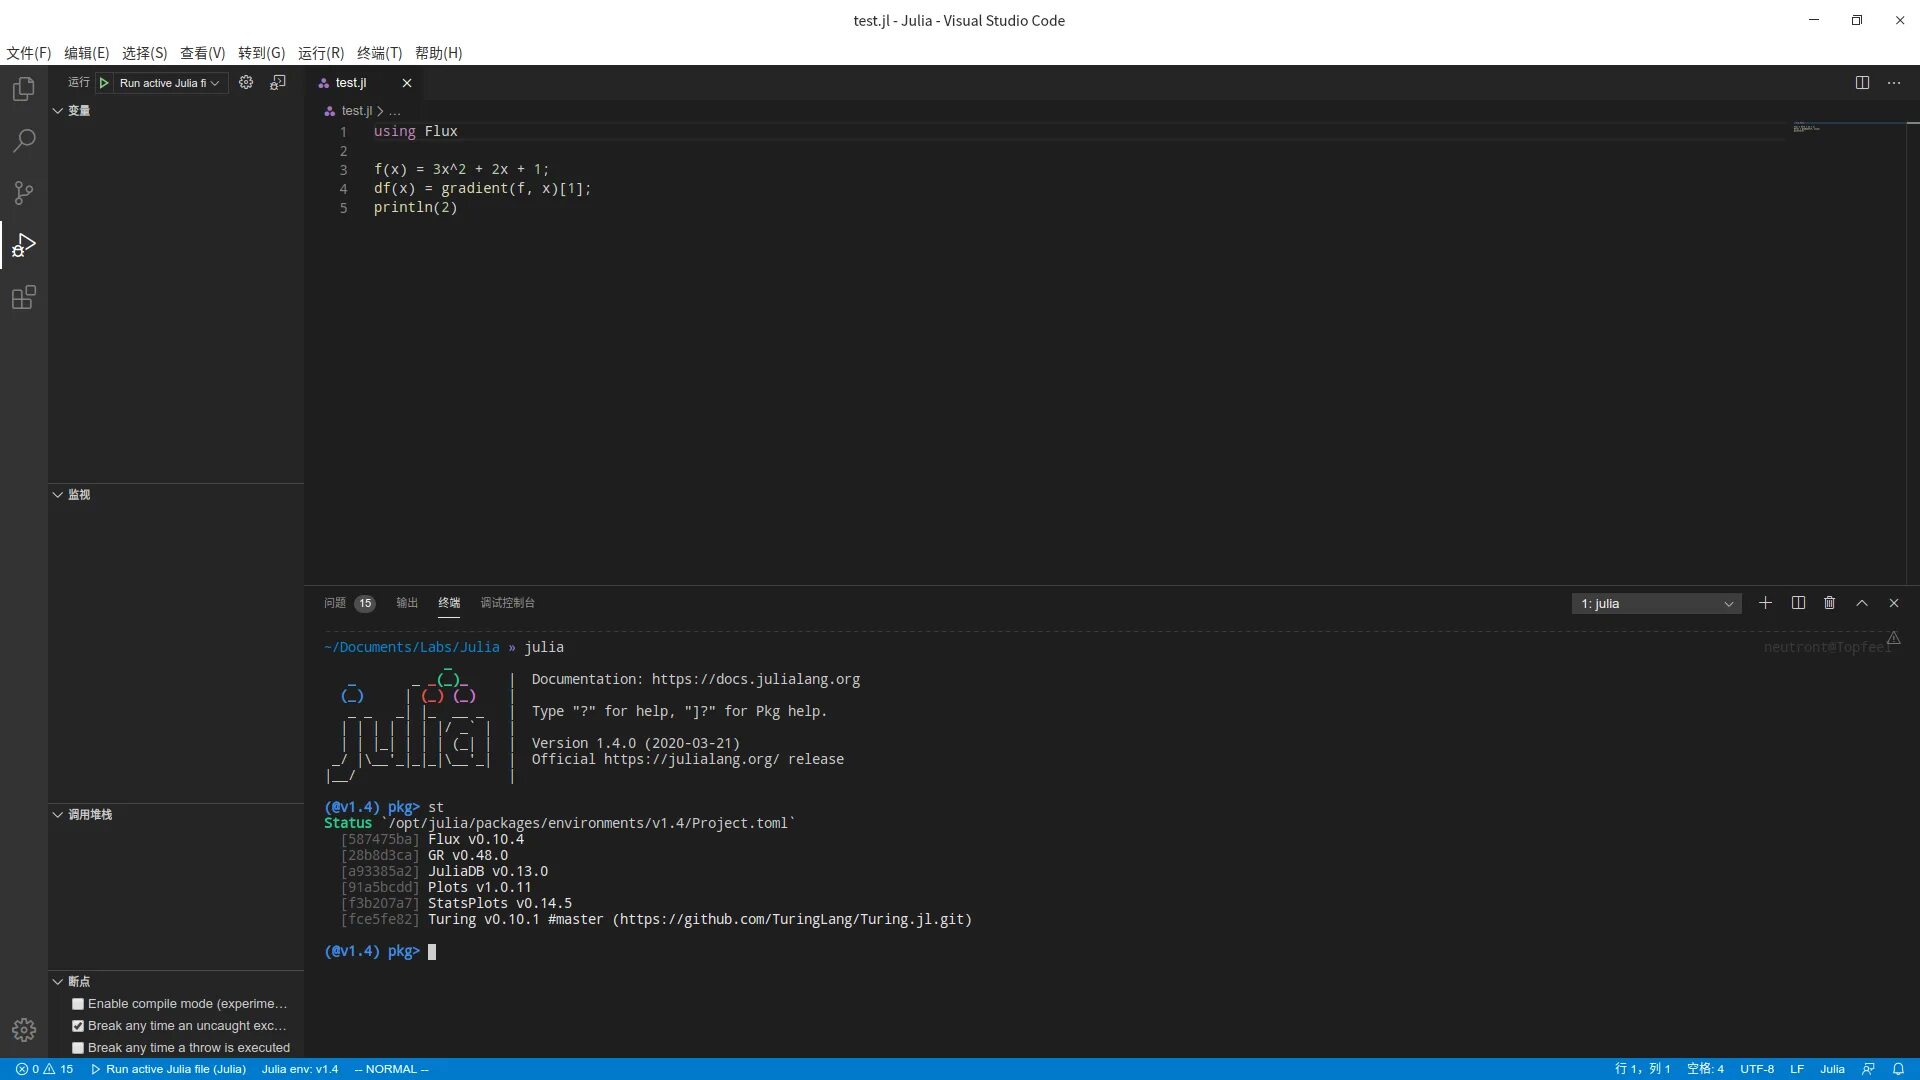Click UTF-8 encoding in status bar
The image size is (1920, 1080).
pyautogui.click(x=1756, y=1069)
